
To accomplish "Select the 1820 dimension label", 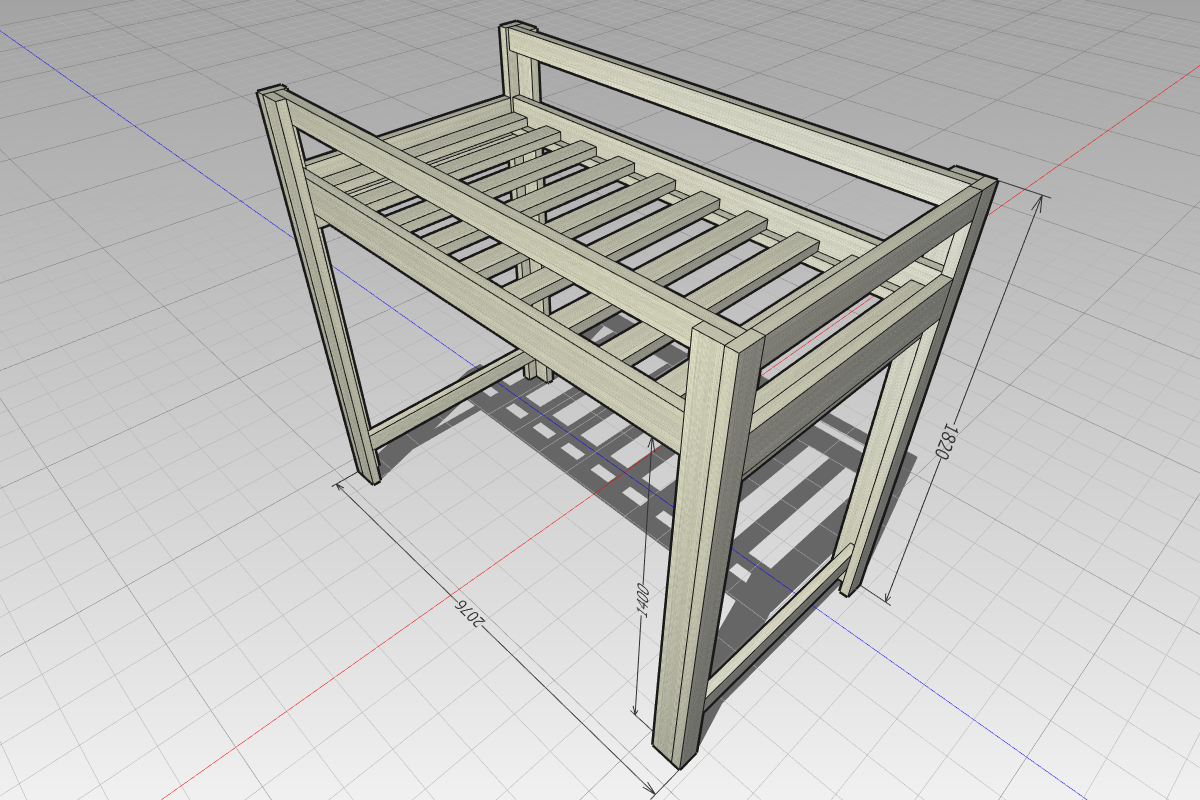I will pyautogui.click(x=945, y=441).
